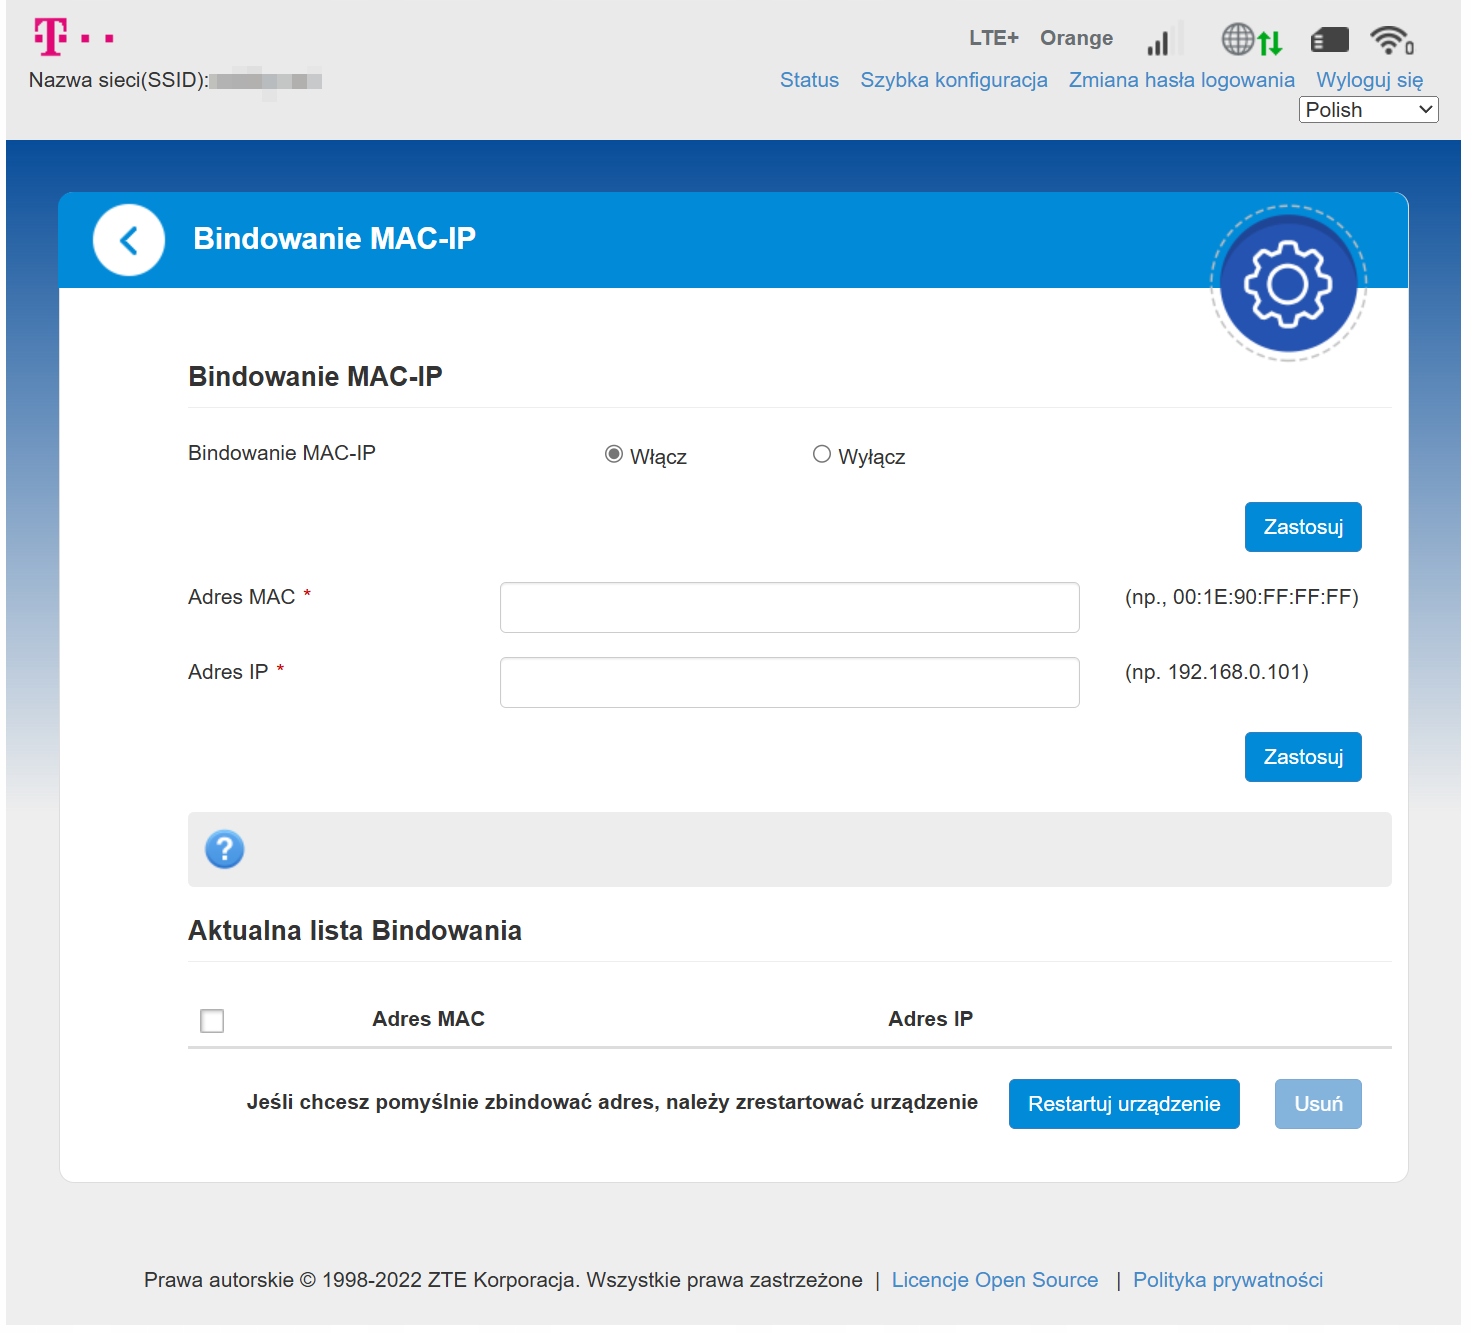1472x1333 pixels.
Task: Select the Wyłącz radio button
Action: [x=822, y=455]
